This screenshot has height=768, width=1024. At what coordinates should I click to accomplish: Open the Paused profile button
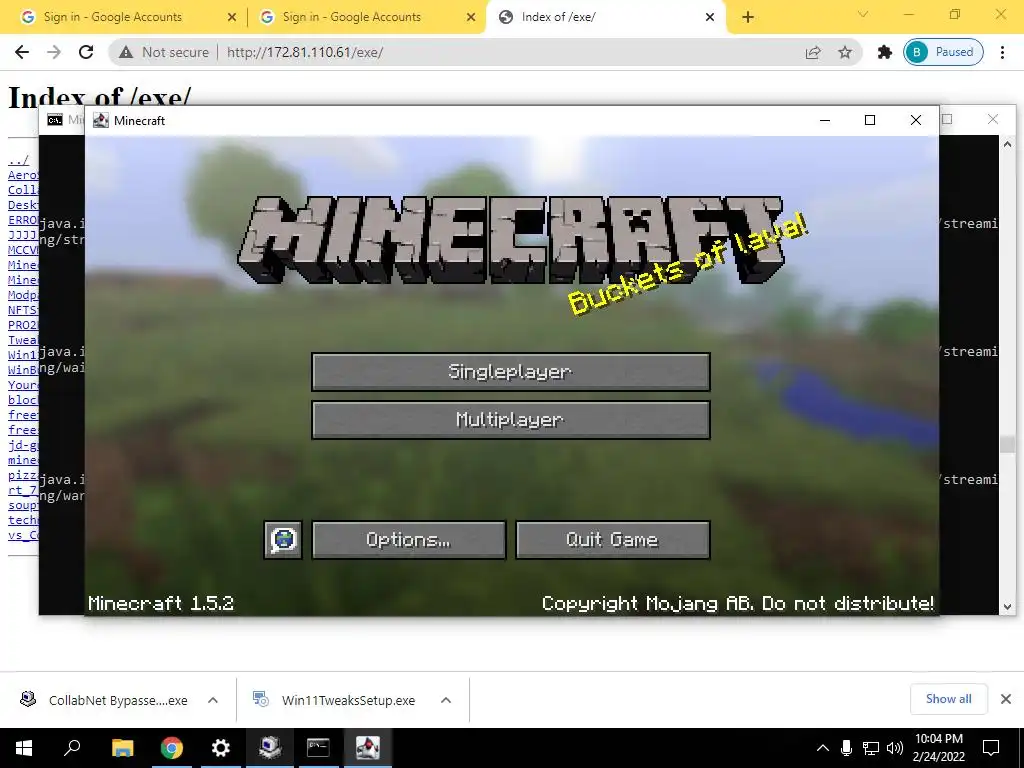pyautogui.click(x=943, y=52)
